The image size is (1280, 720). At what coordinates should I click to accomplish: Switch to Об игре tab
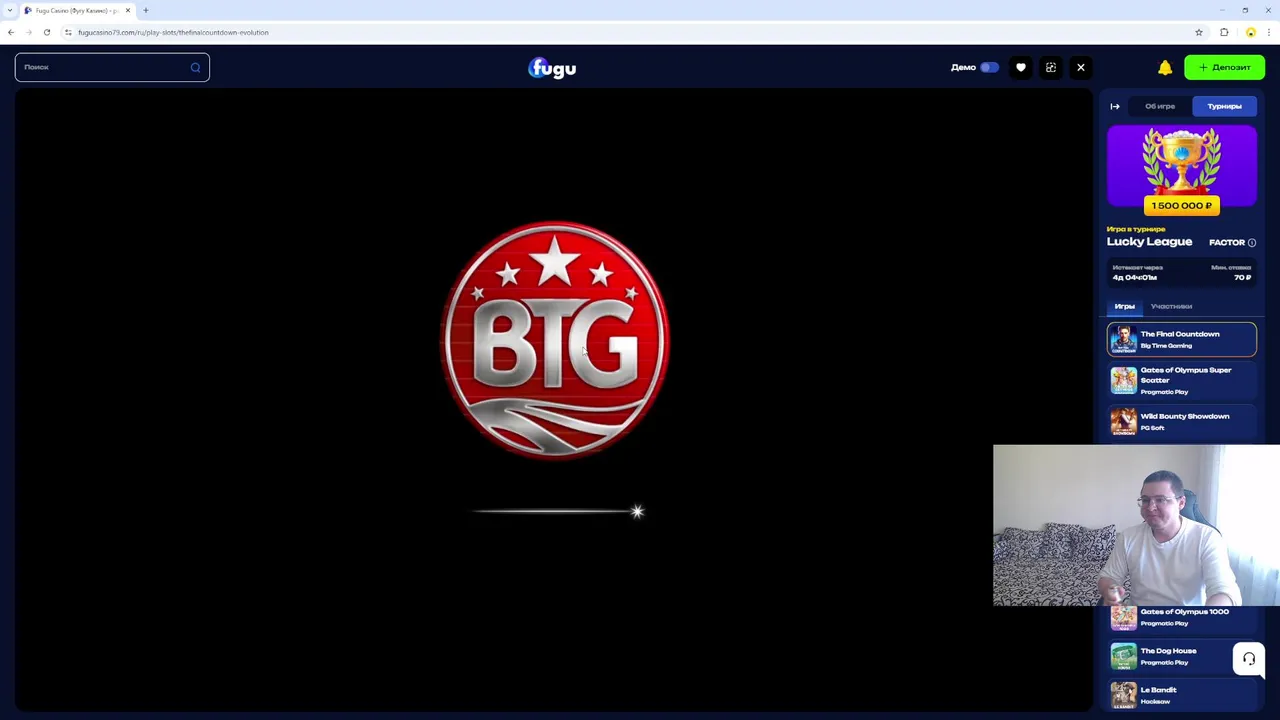[1160, 106]
